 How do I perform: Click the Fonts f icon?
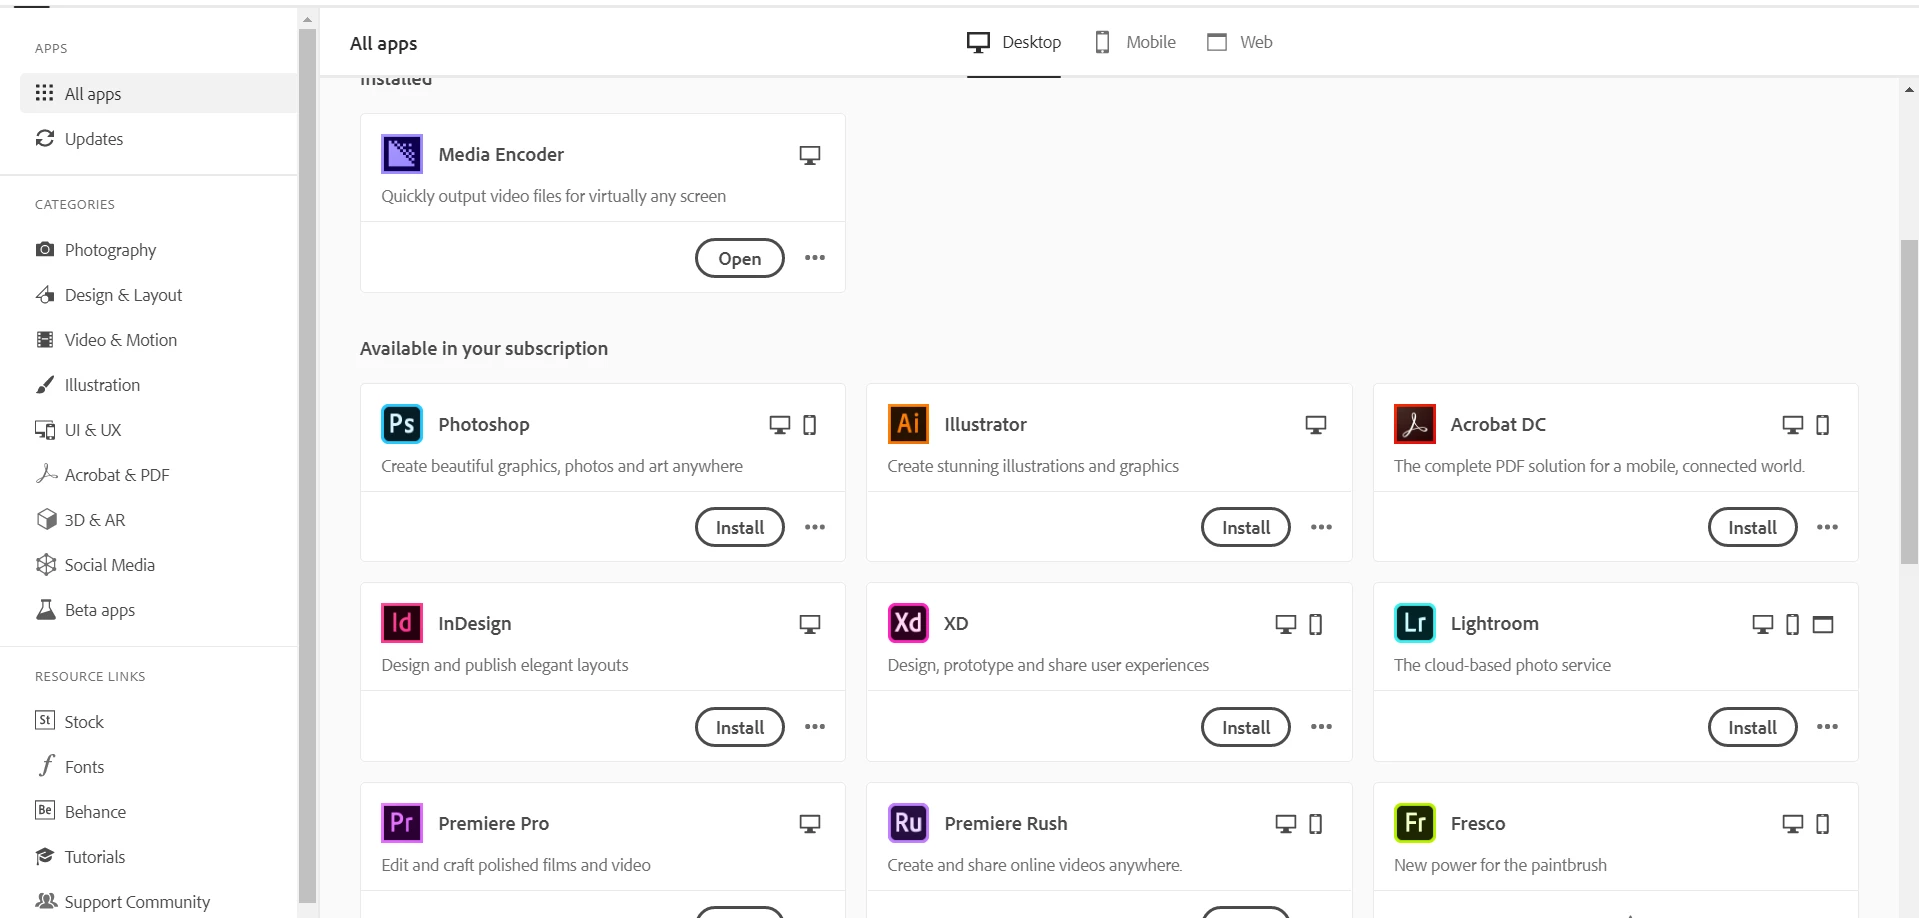(46, 766)
